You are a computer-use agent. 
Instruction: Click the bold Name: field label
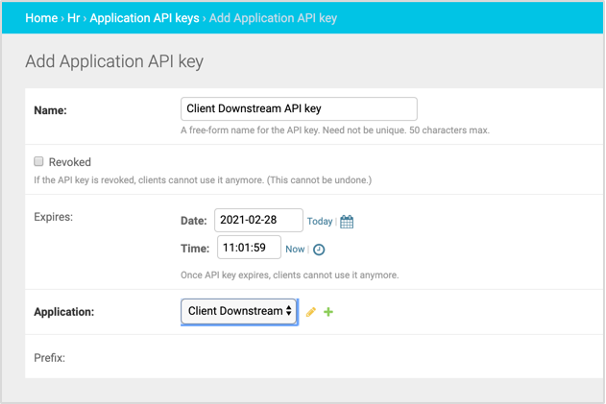(50, 110)
